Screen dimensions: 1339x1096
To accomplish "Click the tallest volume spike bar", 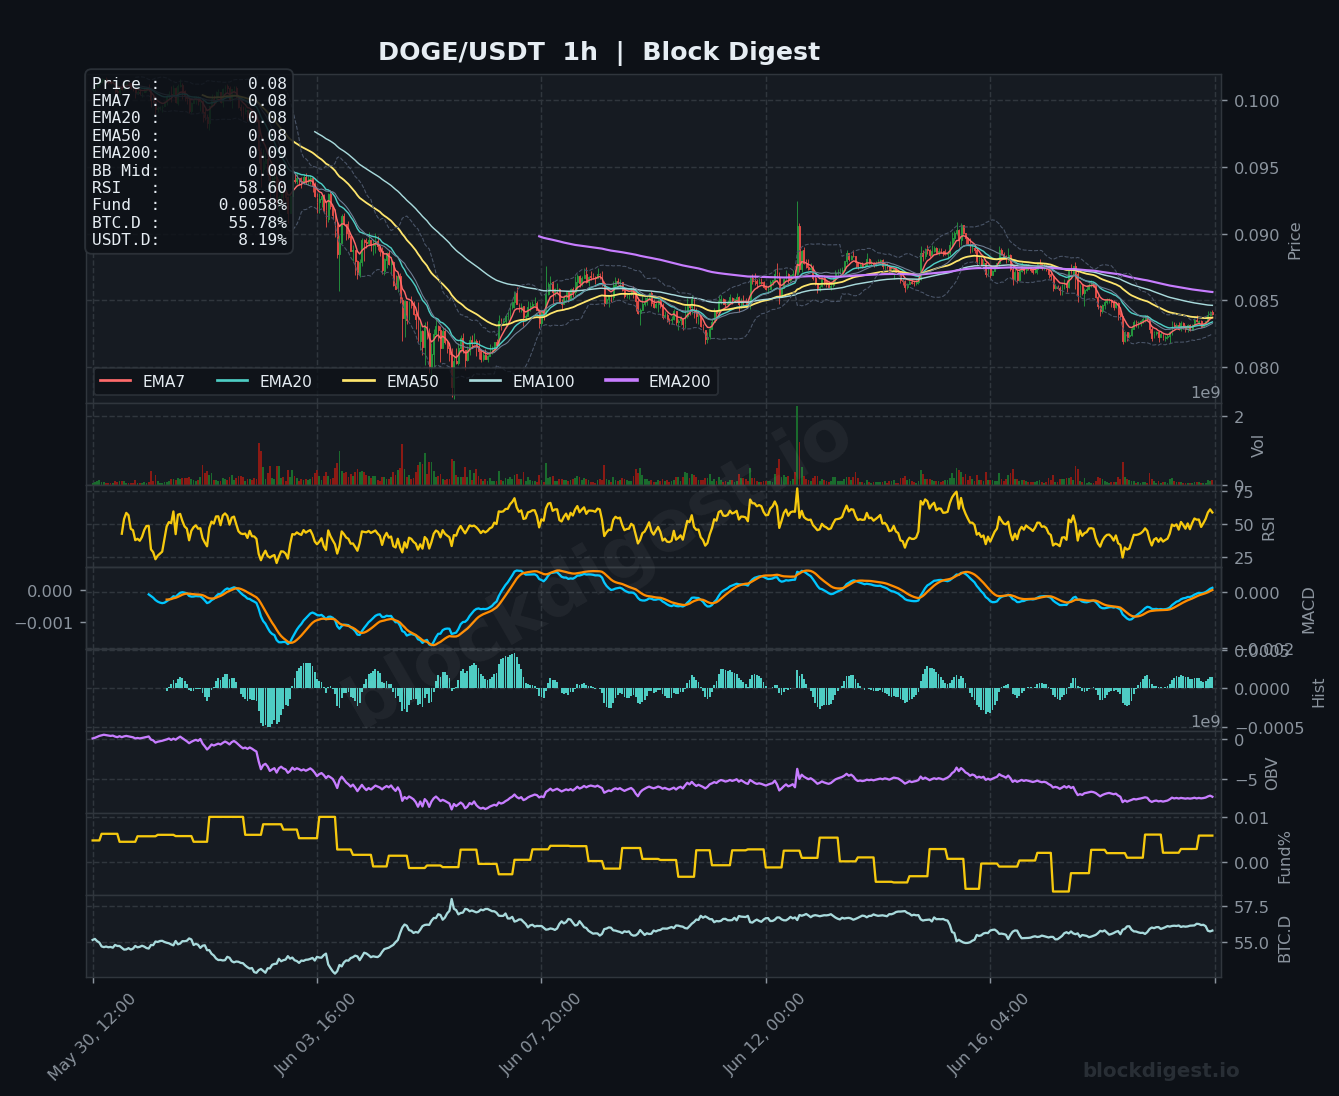I will pos(797,445).
